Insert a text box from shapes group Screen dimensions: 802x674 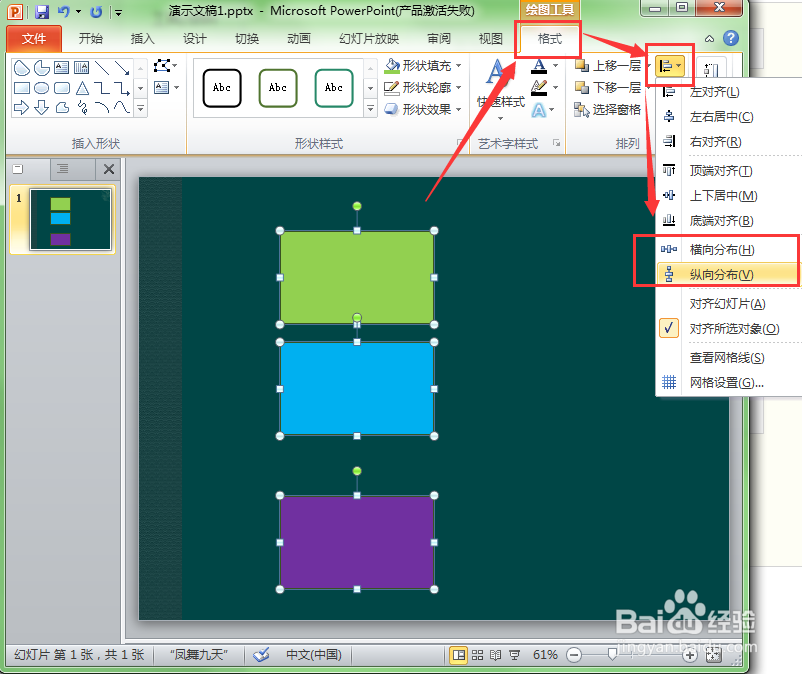(166, 87)
